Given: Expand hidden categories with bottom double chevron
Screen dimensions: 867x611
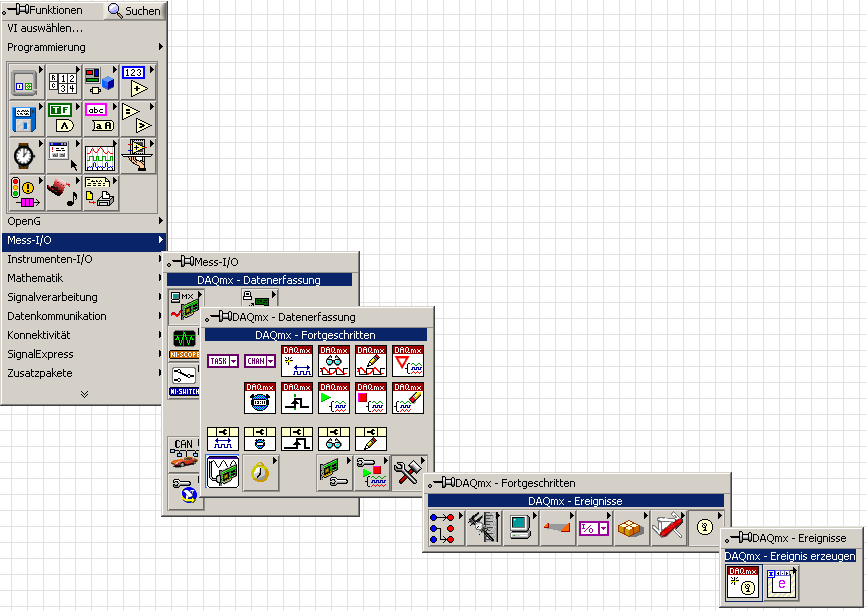Looking at the screenshot, I should point(84,394).
